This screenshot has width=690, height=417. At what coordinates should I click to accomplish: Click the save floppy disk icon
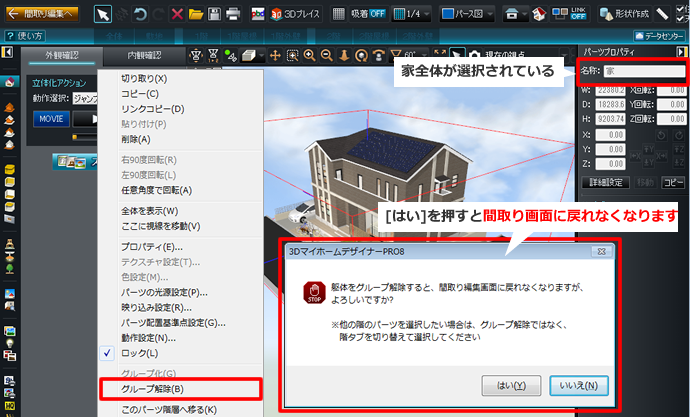(214, 14)
